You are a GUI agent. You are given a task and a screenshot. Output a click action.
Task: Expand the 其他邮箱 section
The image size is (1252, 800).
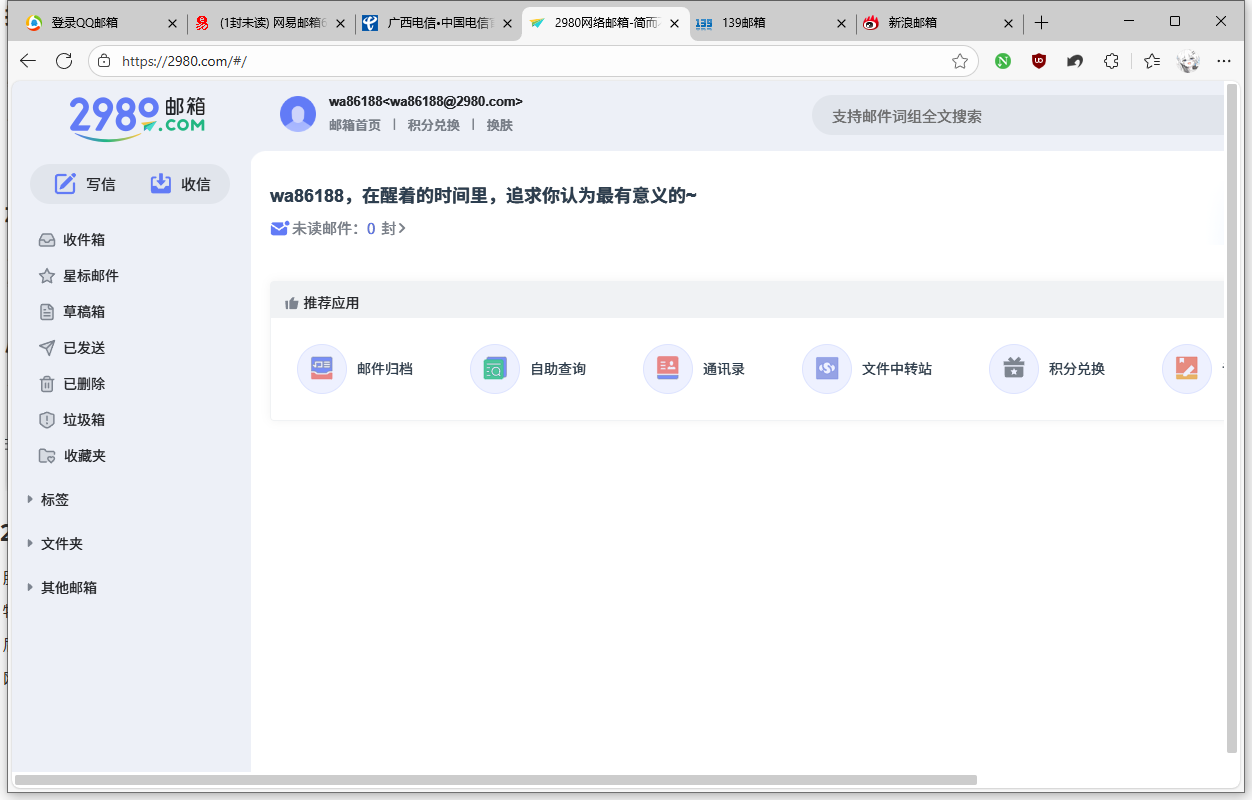point(67,587)
